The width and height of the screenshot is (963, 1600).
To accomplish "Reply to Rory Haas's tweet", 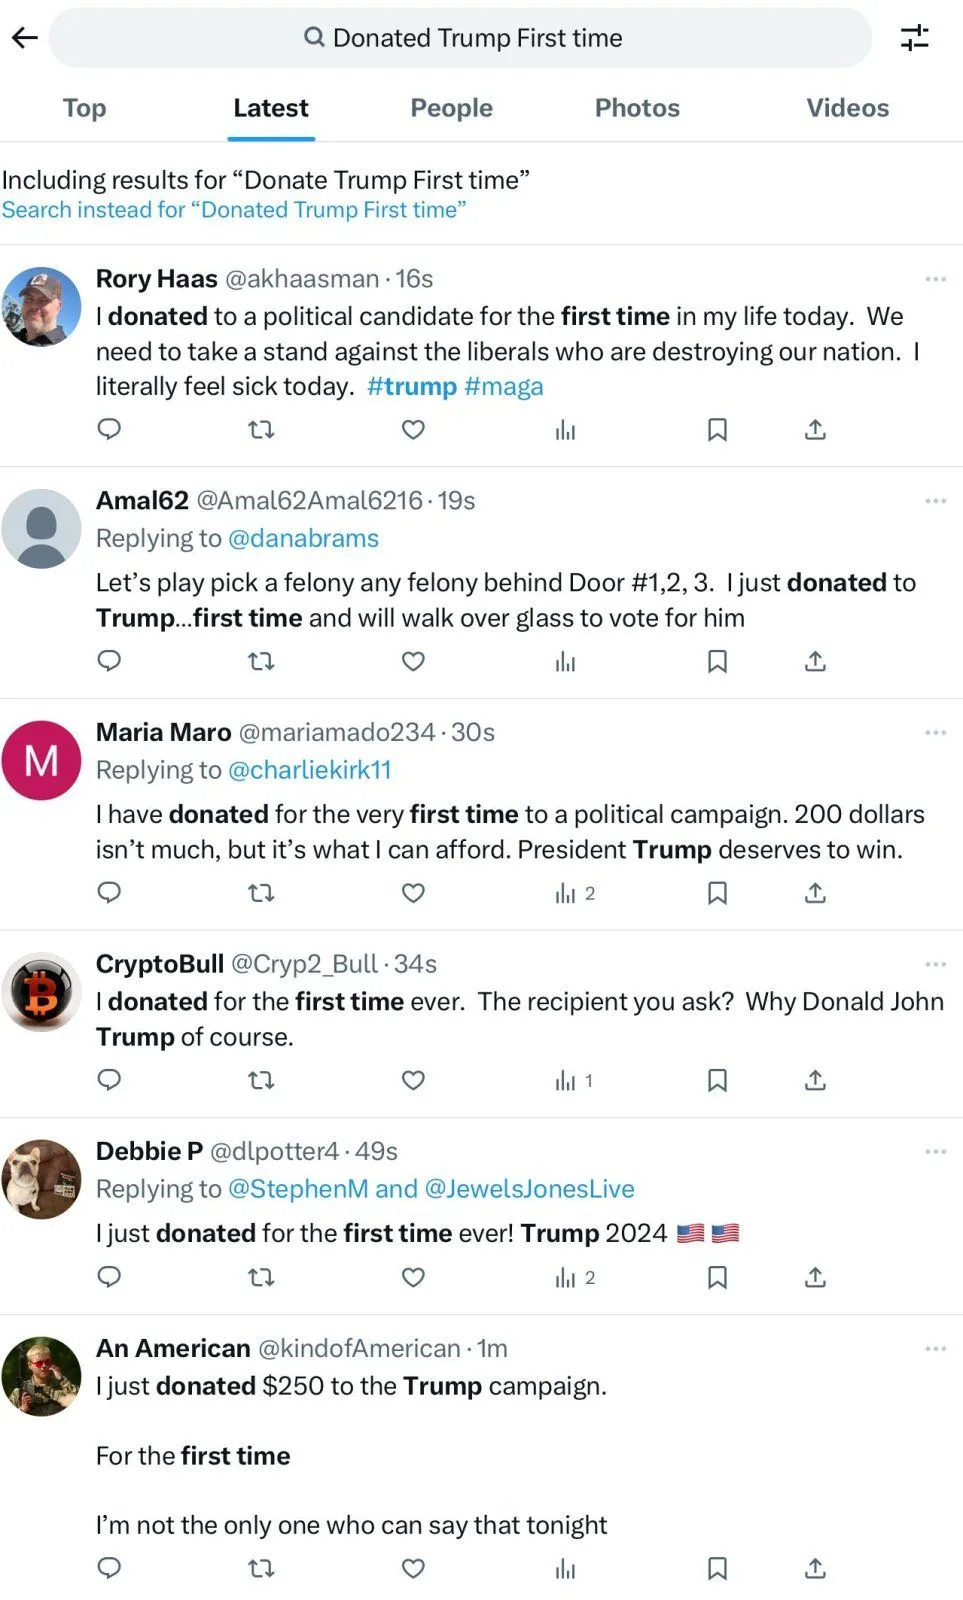I will [109, 430].
